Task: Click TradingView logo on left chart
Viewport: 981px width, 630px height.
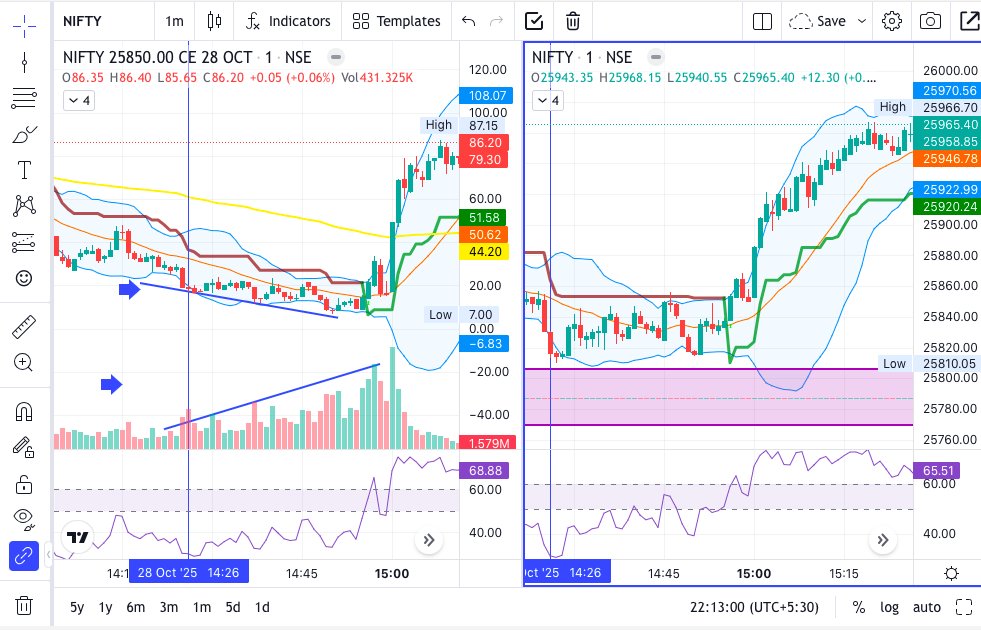Action: coord(78,537)
